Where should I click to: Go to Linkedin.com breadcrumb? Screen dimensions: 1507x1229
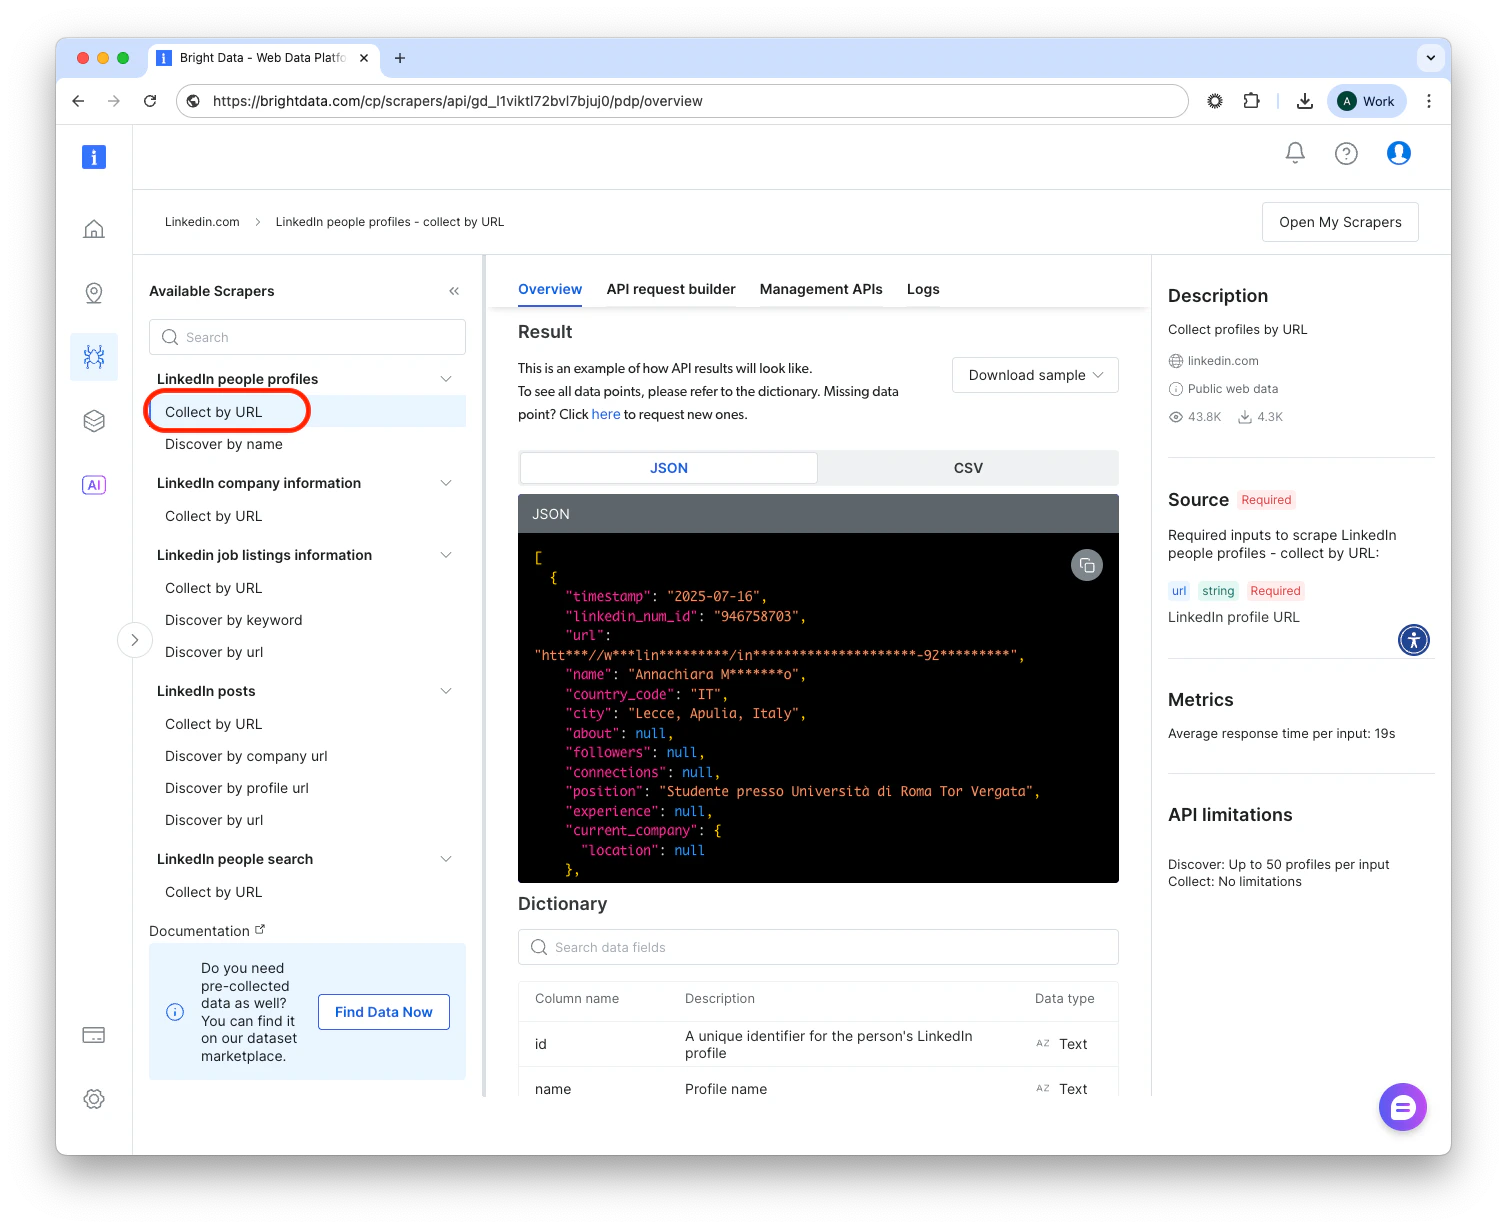202,222
